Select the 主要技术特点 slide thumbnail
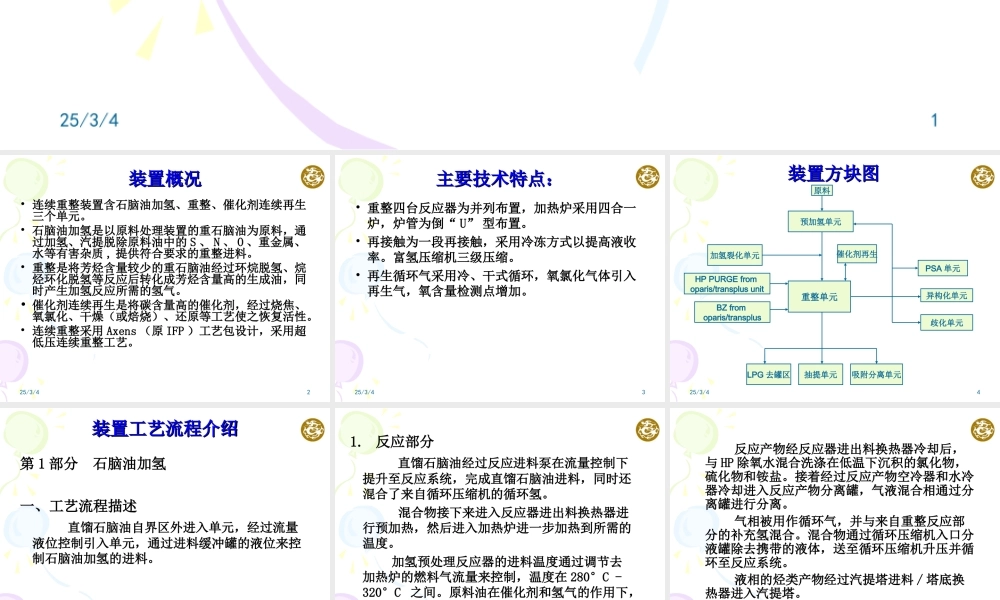Screen dimensions: 1000x600 pyautogui.click(x=499, y=278)
